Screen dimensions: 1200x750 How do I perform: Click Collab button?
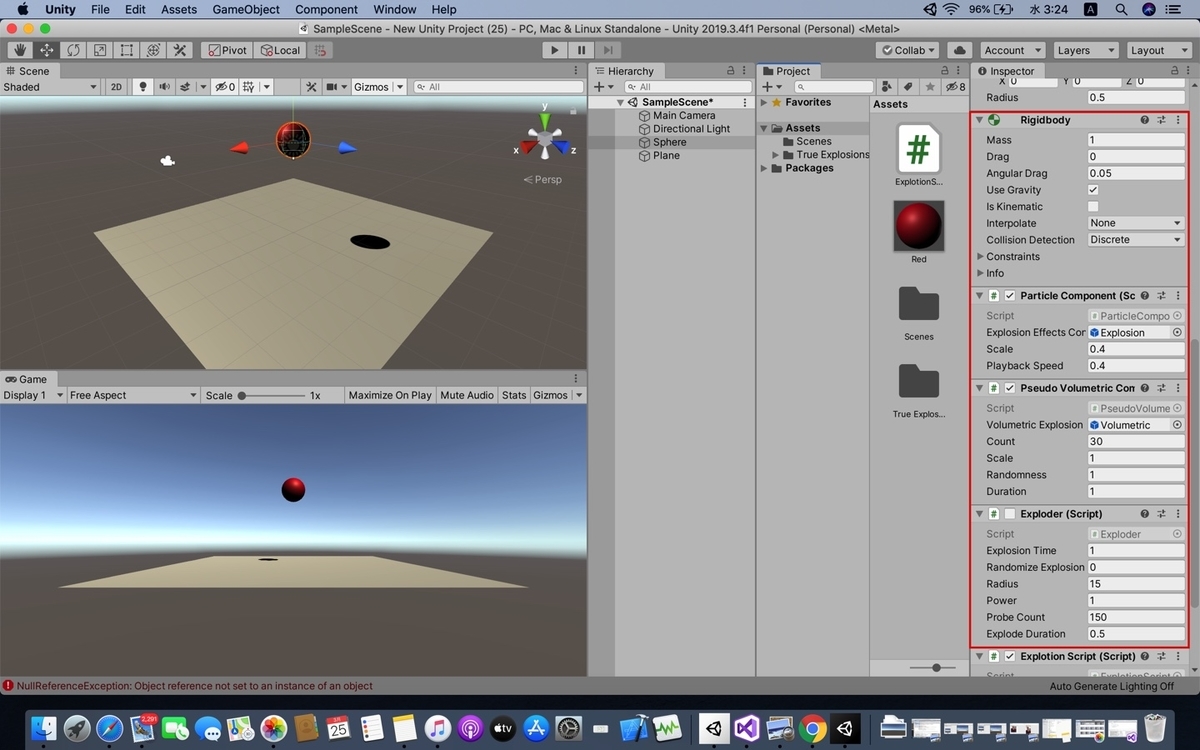[908, 50]
